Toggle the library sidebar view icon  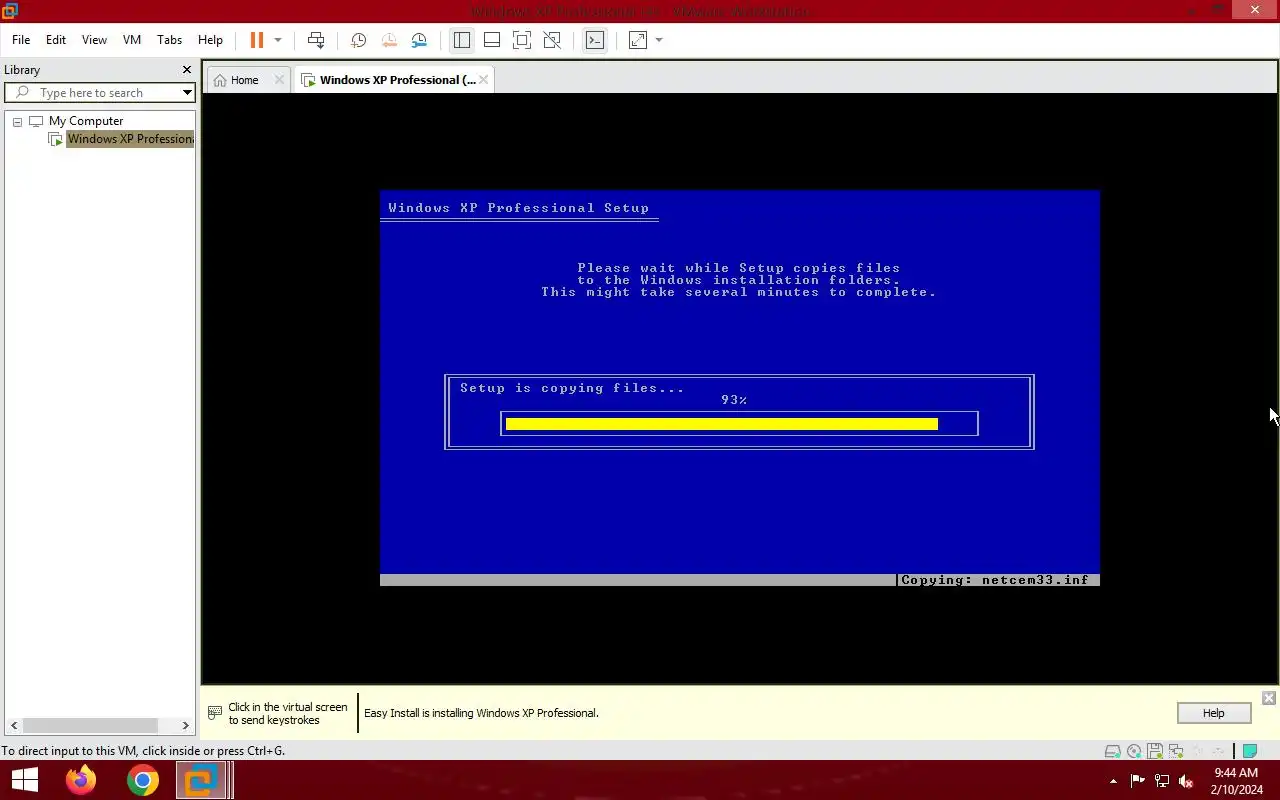(x=461, y=40)
